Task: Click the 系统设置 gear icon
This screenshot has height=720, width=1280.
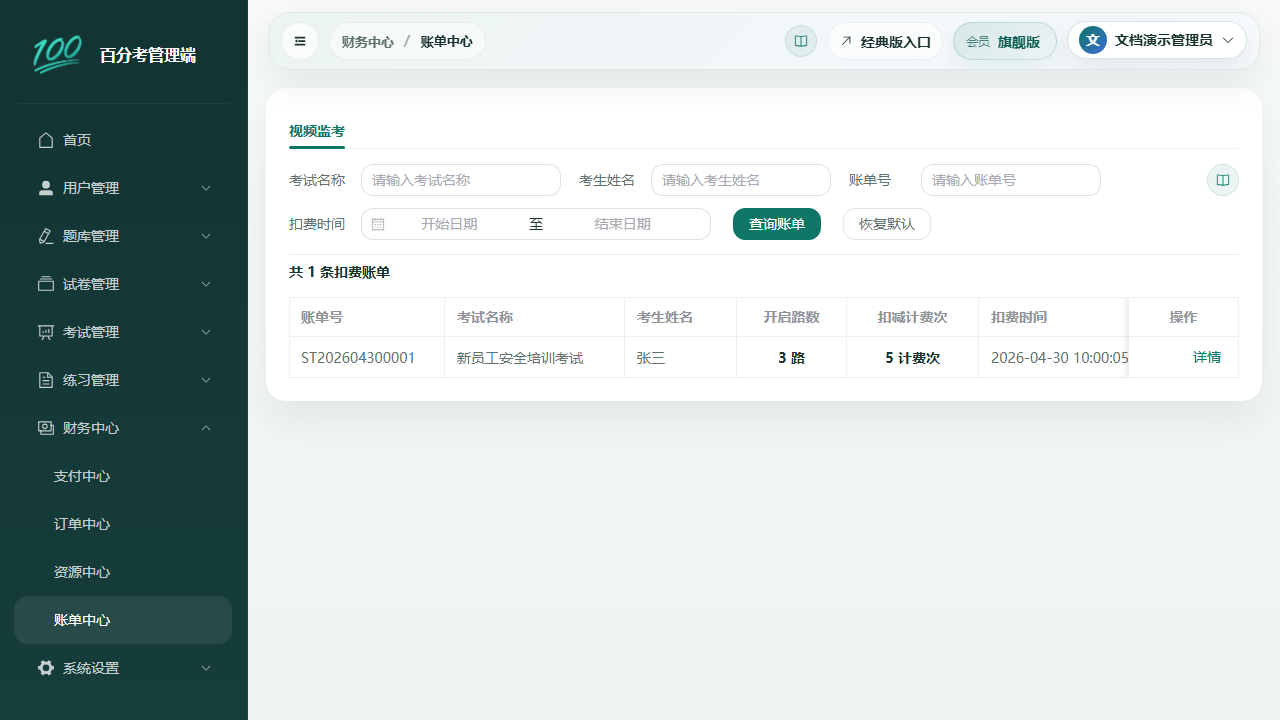Action: pyautogui.click(x=46, y=668)
